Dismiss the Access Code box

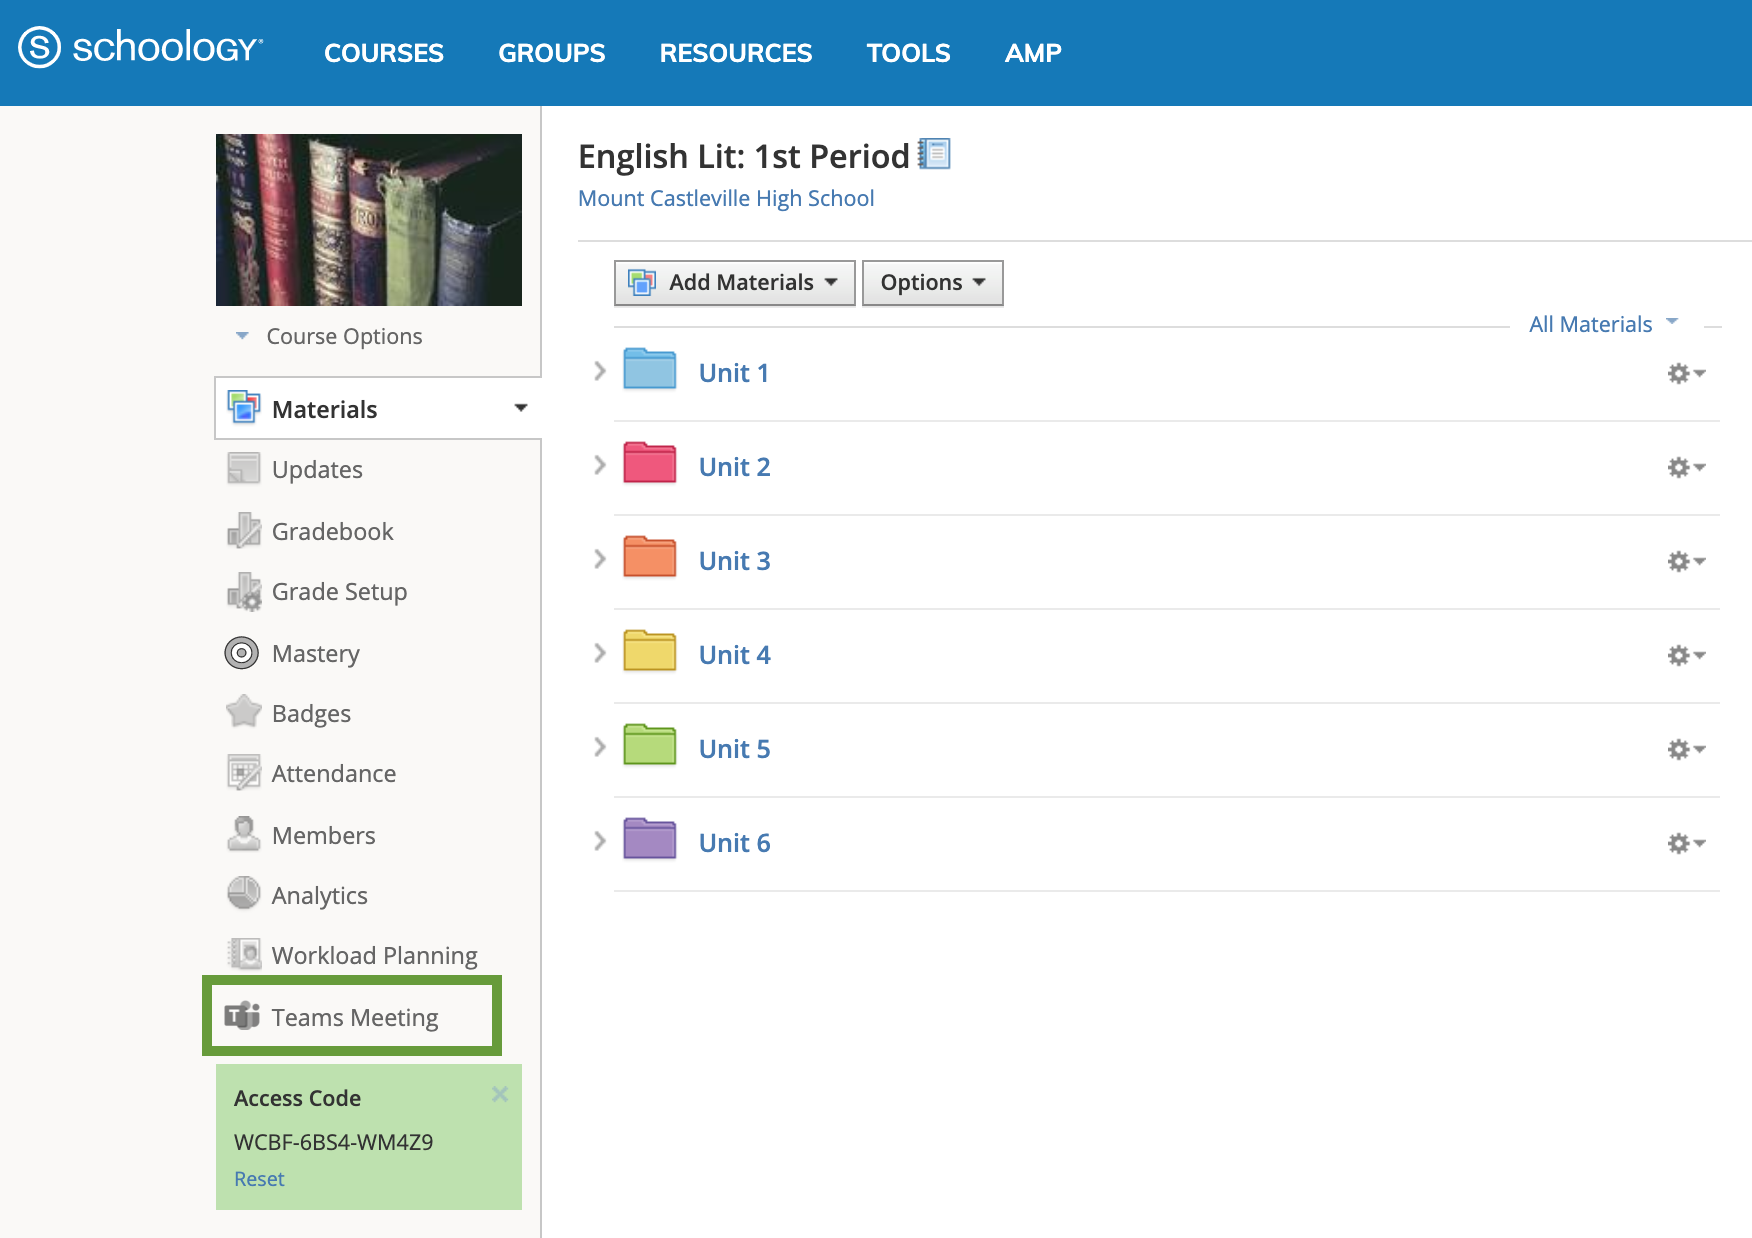(x=500, y=1094)
